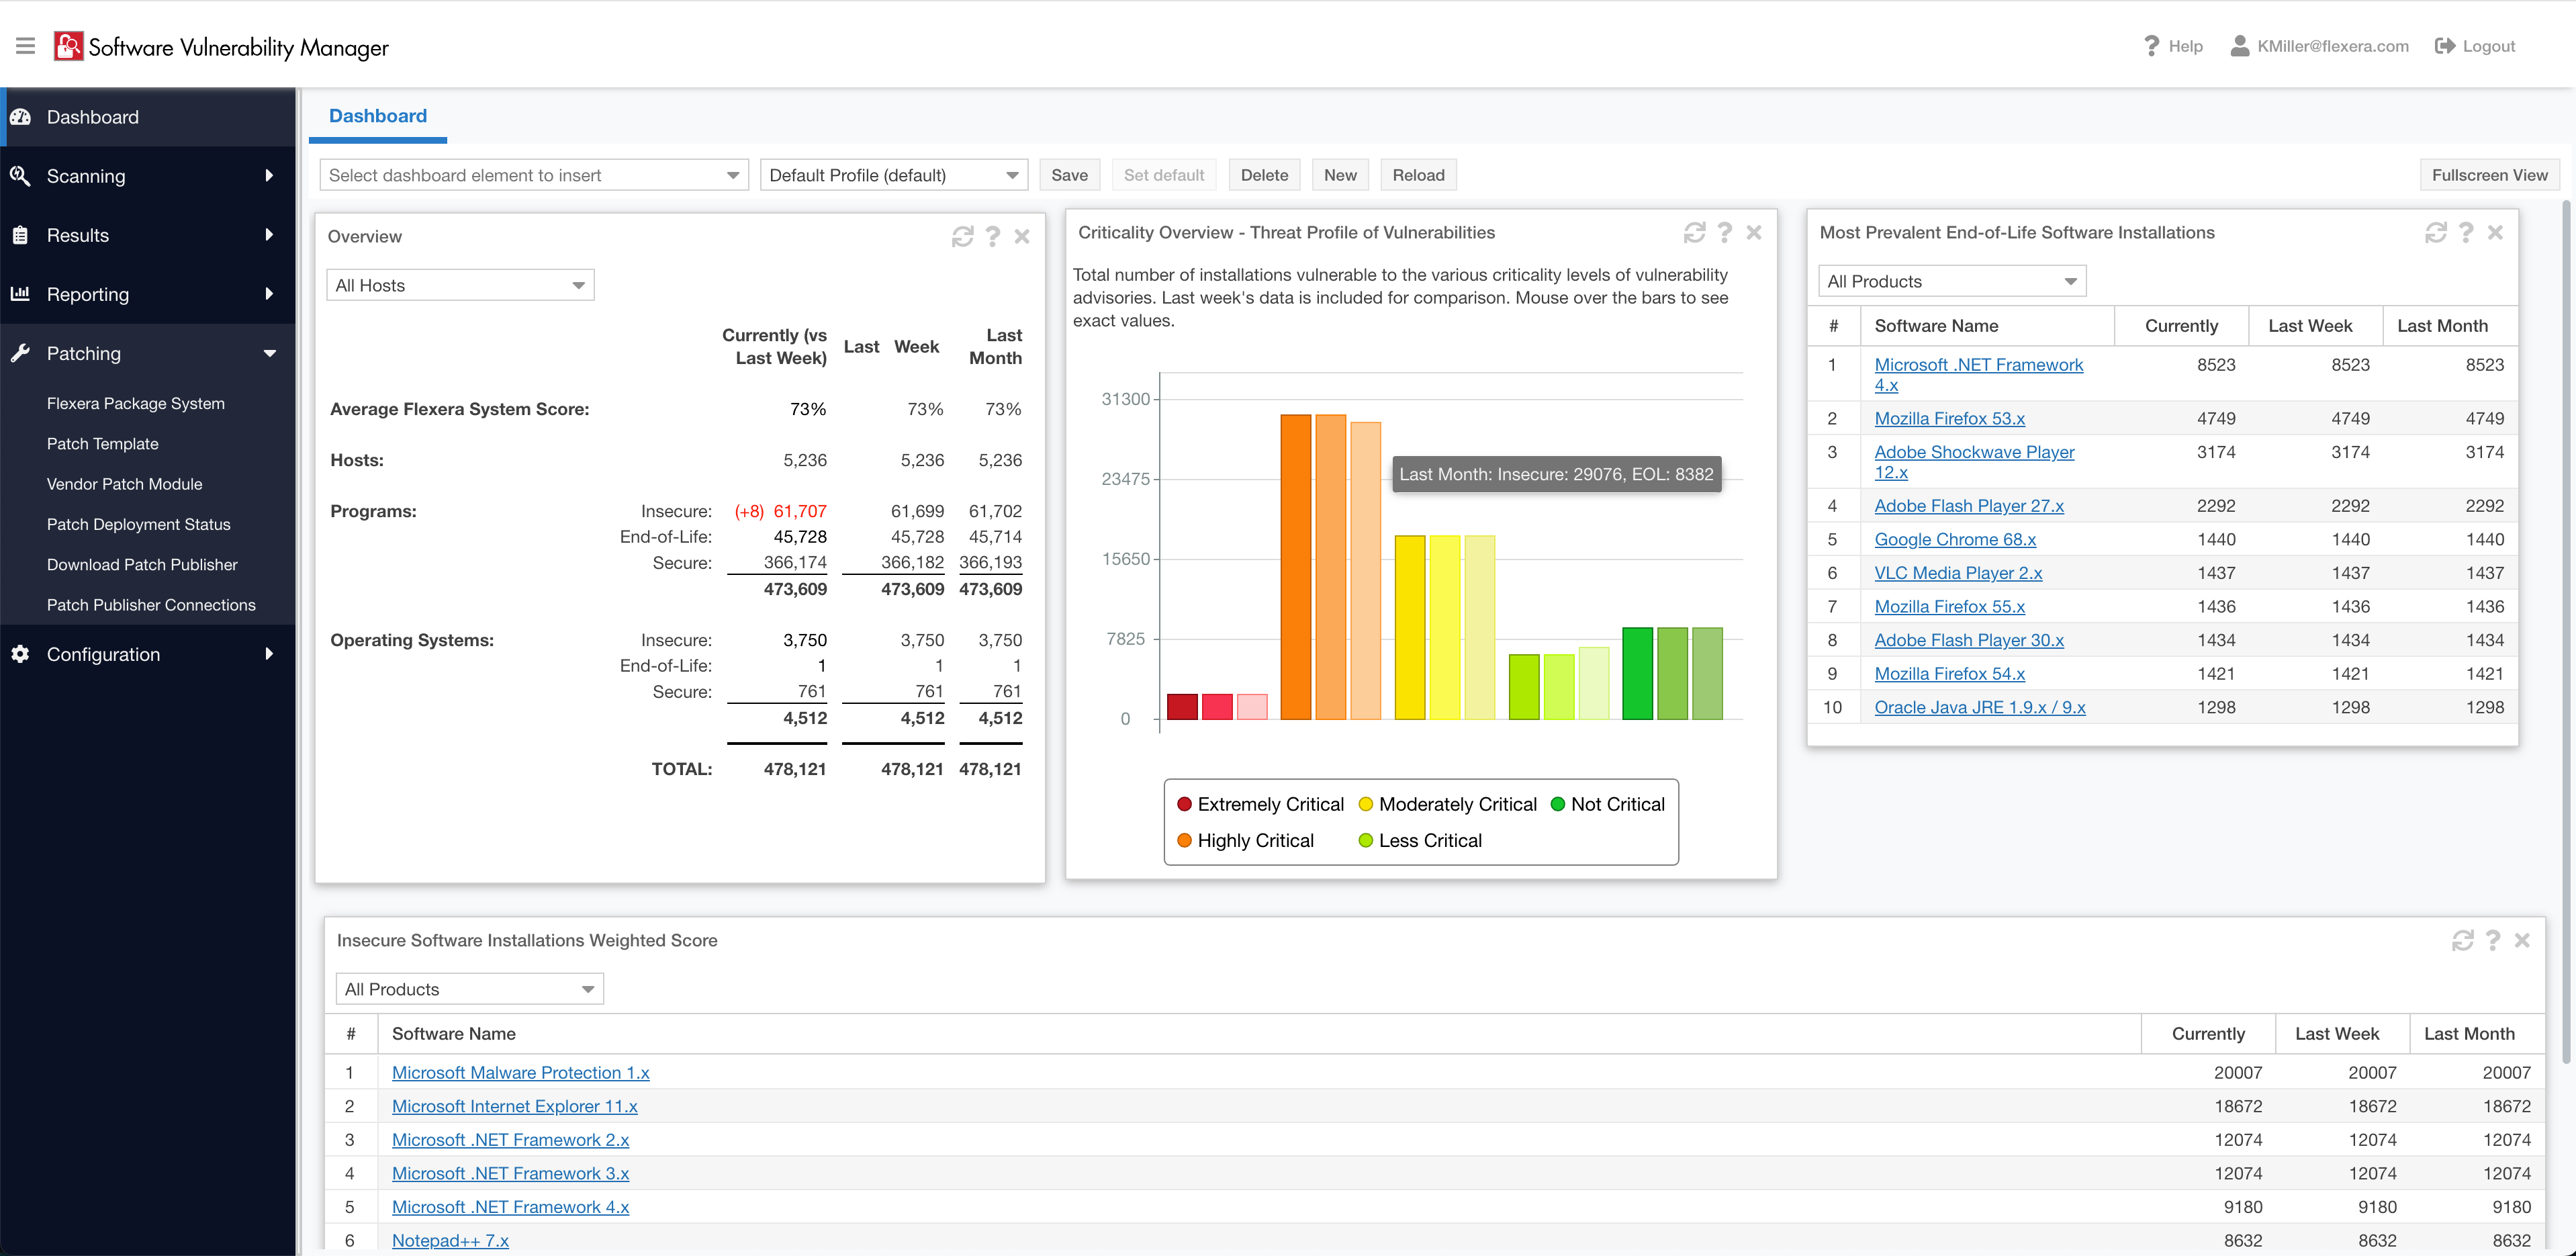Refresh the Overview panel
Viewport: 2576px width, 1256px height.
click(962, 237)
